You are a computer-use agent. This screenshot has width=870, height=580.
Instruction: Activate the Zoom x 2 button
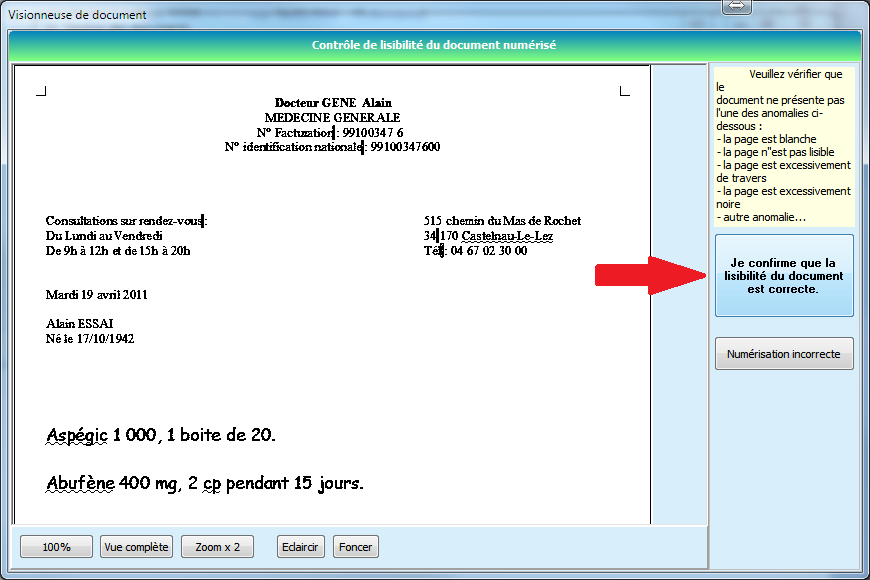click(218, 547)
